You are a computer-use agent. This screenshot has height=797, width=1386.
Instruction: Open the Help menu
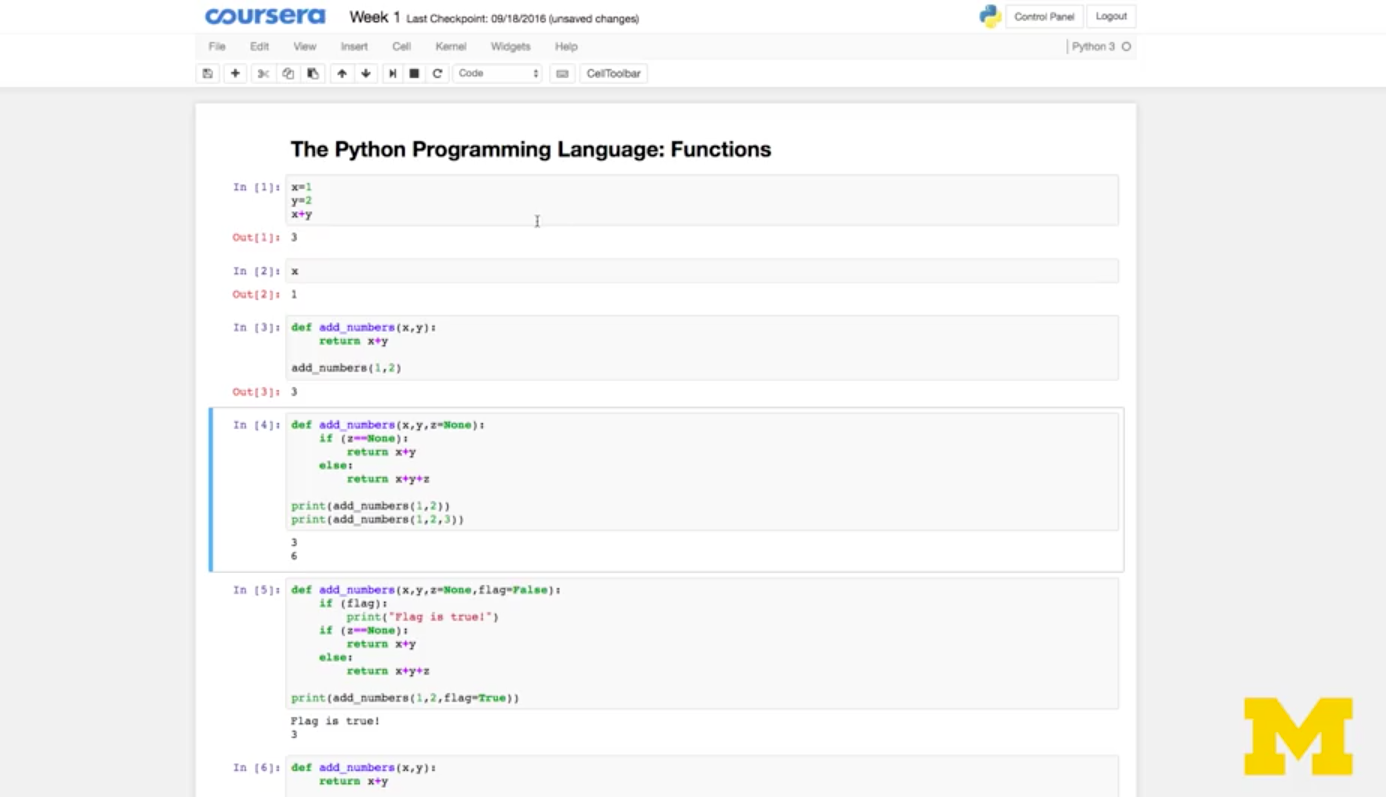pyautogui.click(x=566, y=46)
